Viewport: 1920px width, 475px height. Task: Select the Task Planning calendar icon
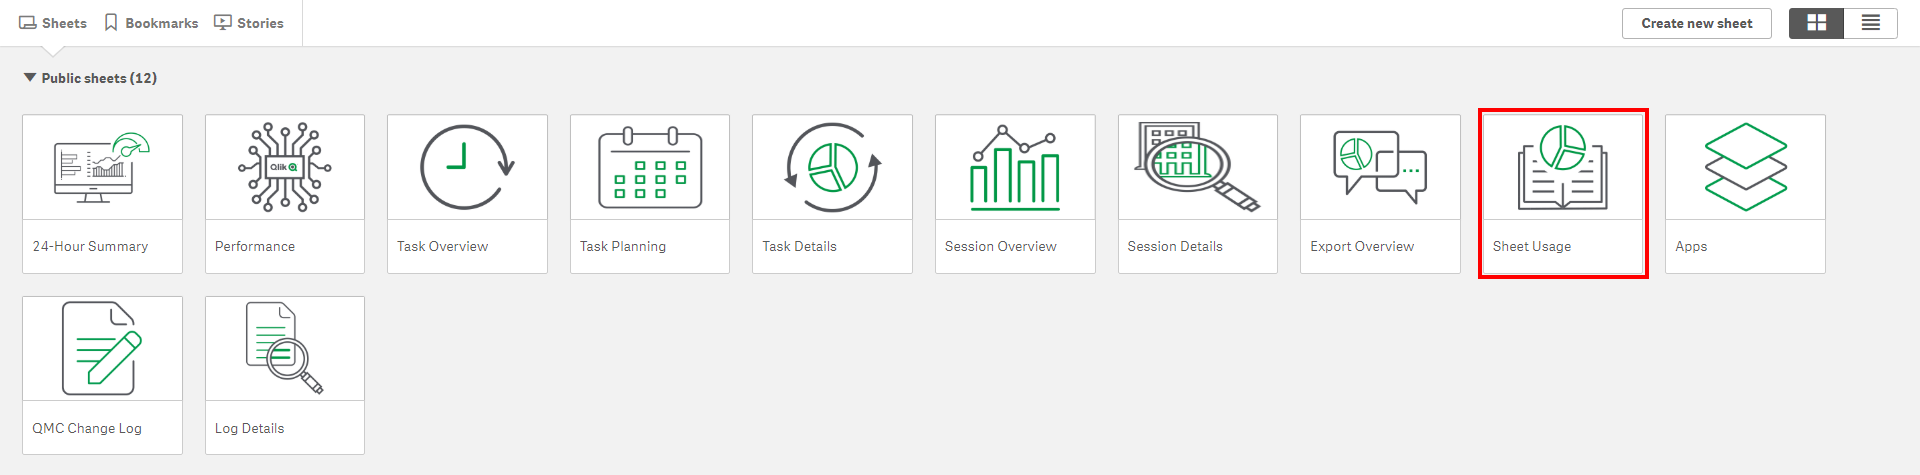pyautogui.click(x=650, y=168)
